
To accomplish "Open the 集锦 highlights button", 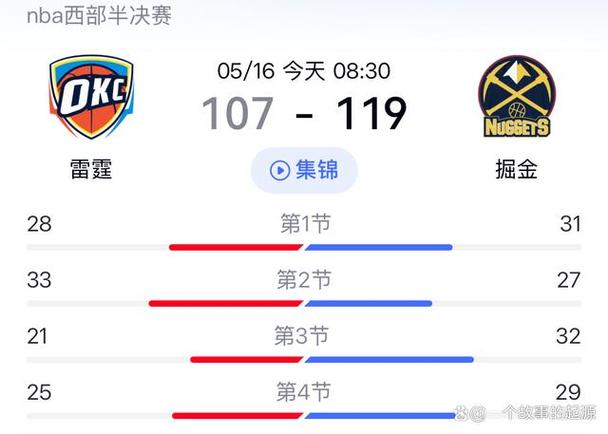I will pyautogui.click(x=304, y=170).
